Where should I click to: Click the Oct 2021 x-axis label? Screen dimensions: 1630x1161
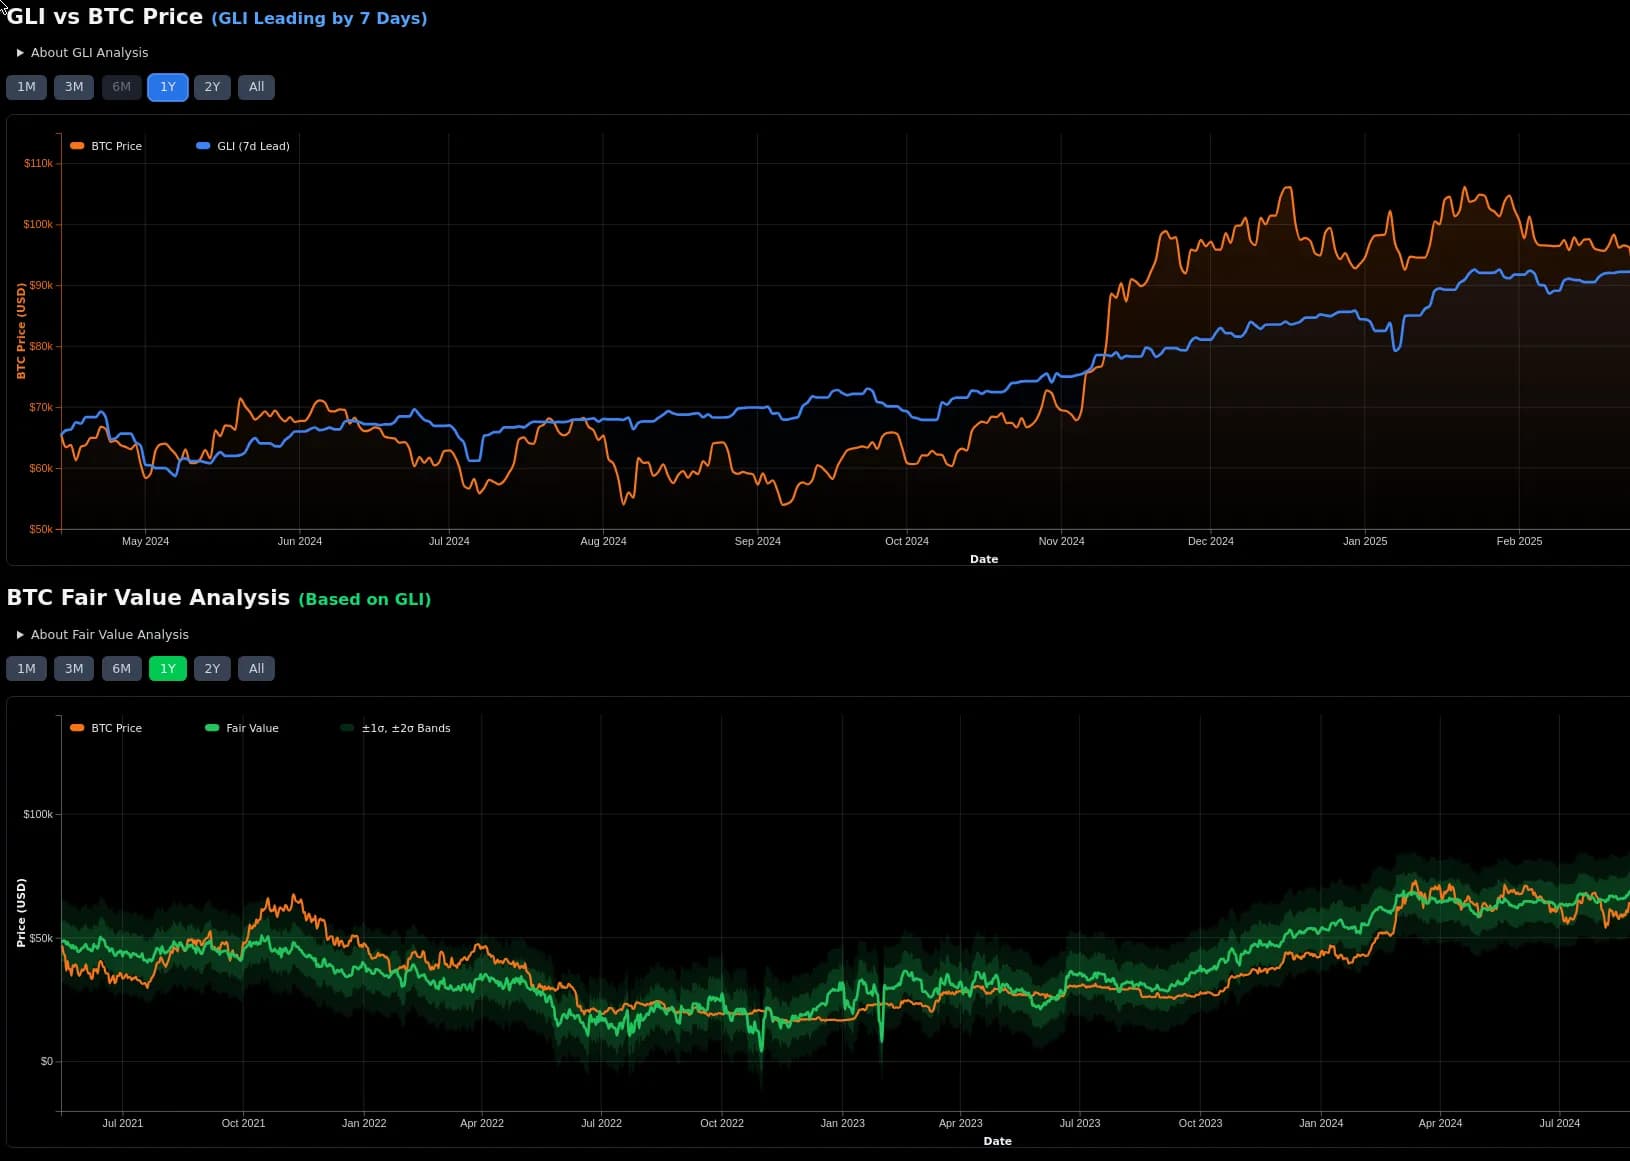click(x=243, y=1123)
